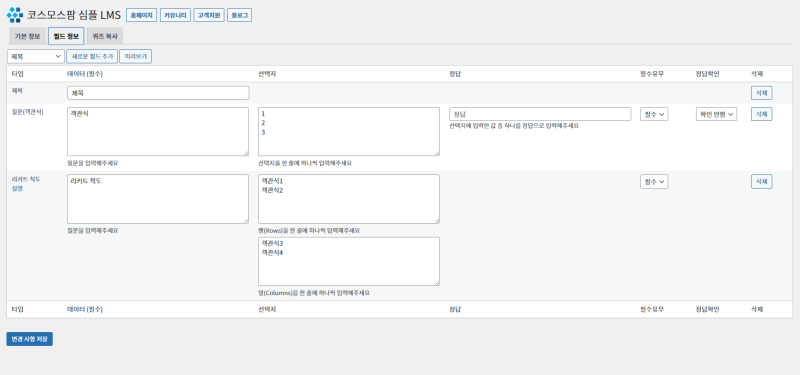Viewport: 800px width, 375px height.
Task: Click the 설명 link under 리커트 척도
Action: point(17,188)
